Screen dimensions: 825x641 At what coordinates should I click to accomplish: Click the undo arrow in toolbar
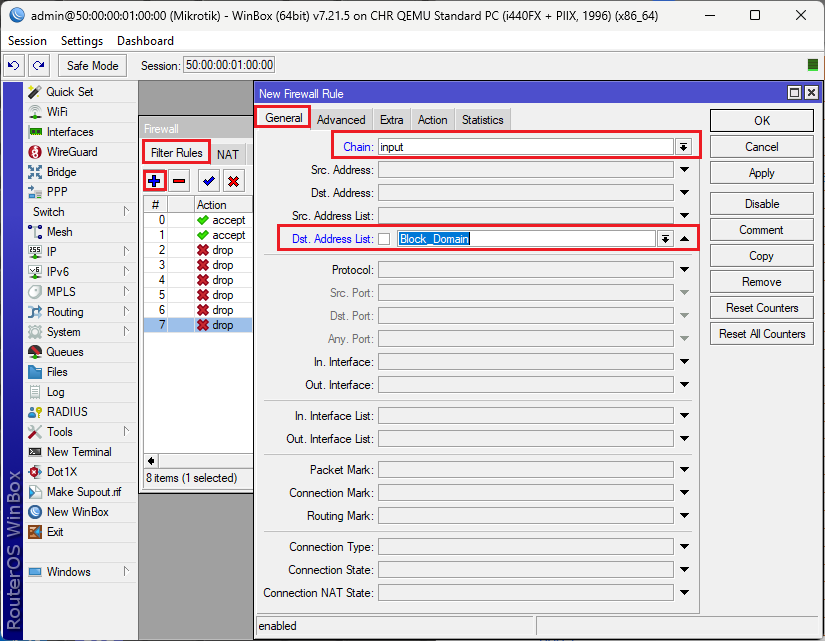[14, 65]
